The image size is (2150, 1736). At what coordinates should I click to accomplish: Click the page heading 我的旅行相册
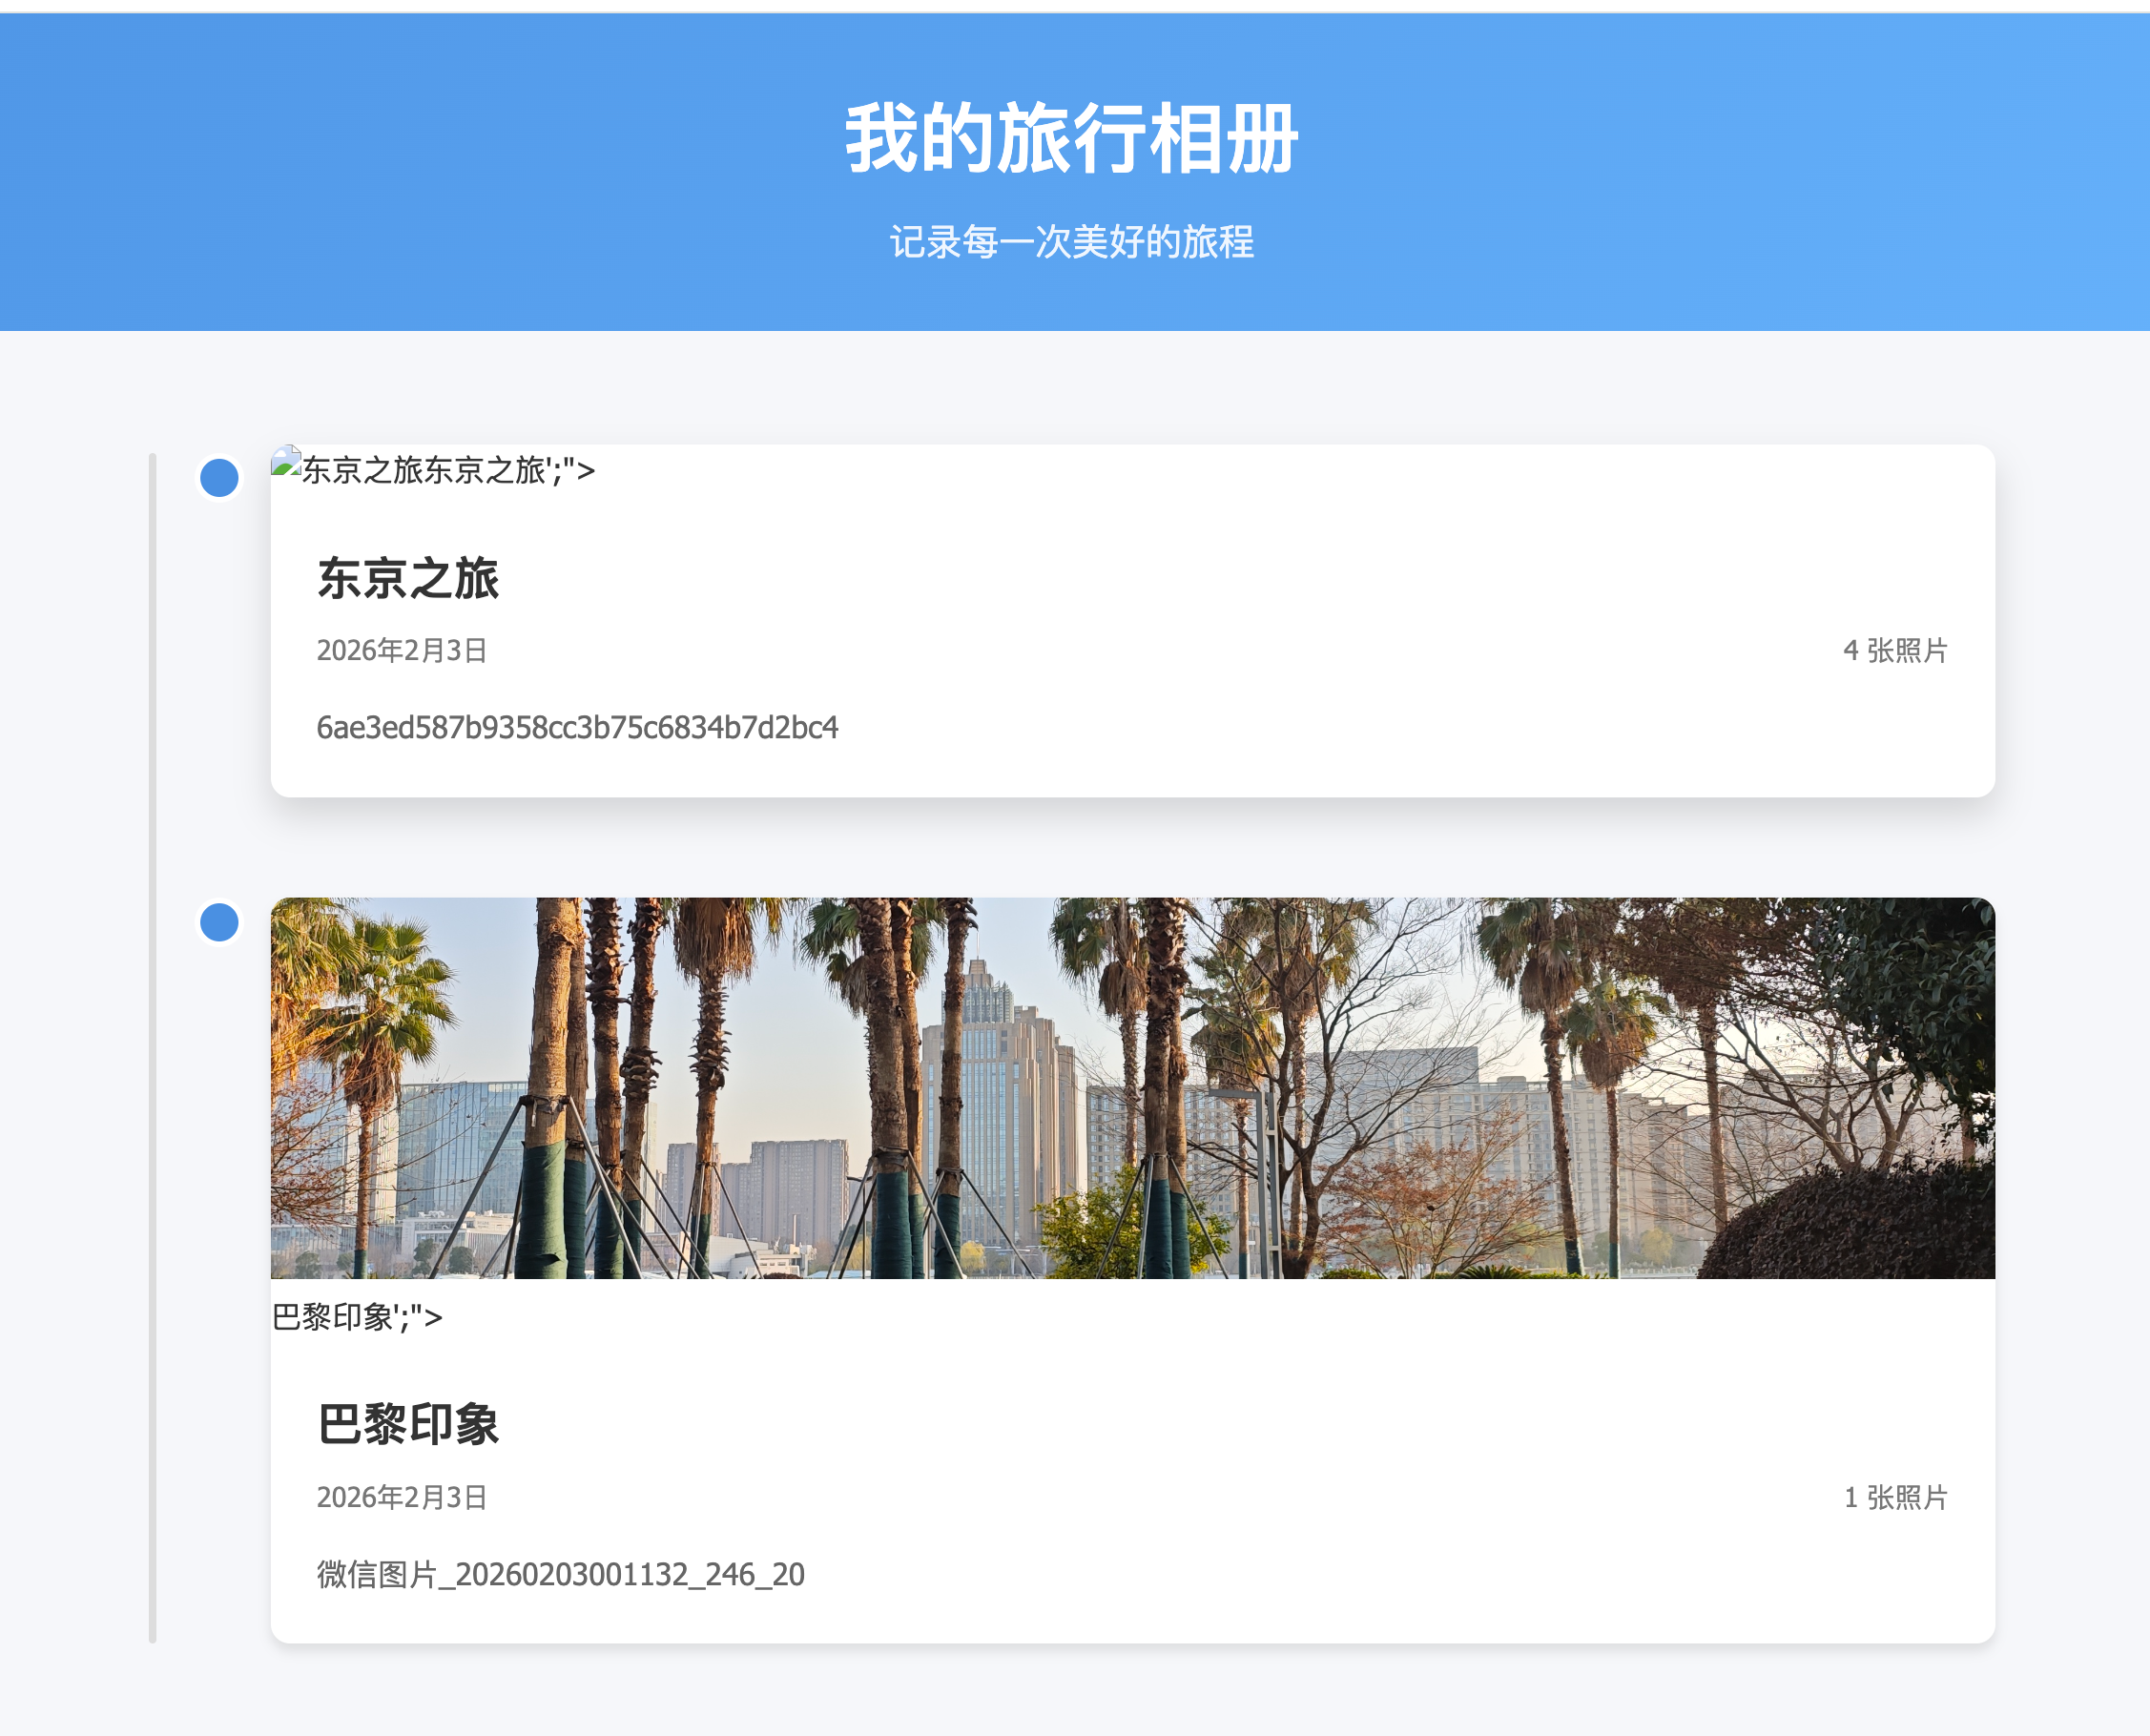point(1073,139)
